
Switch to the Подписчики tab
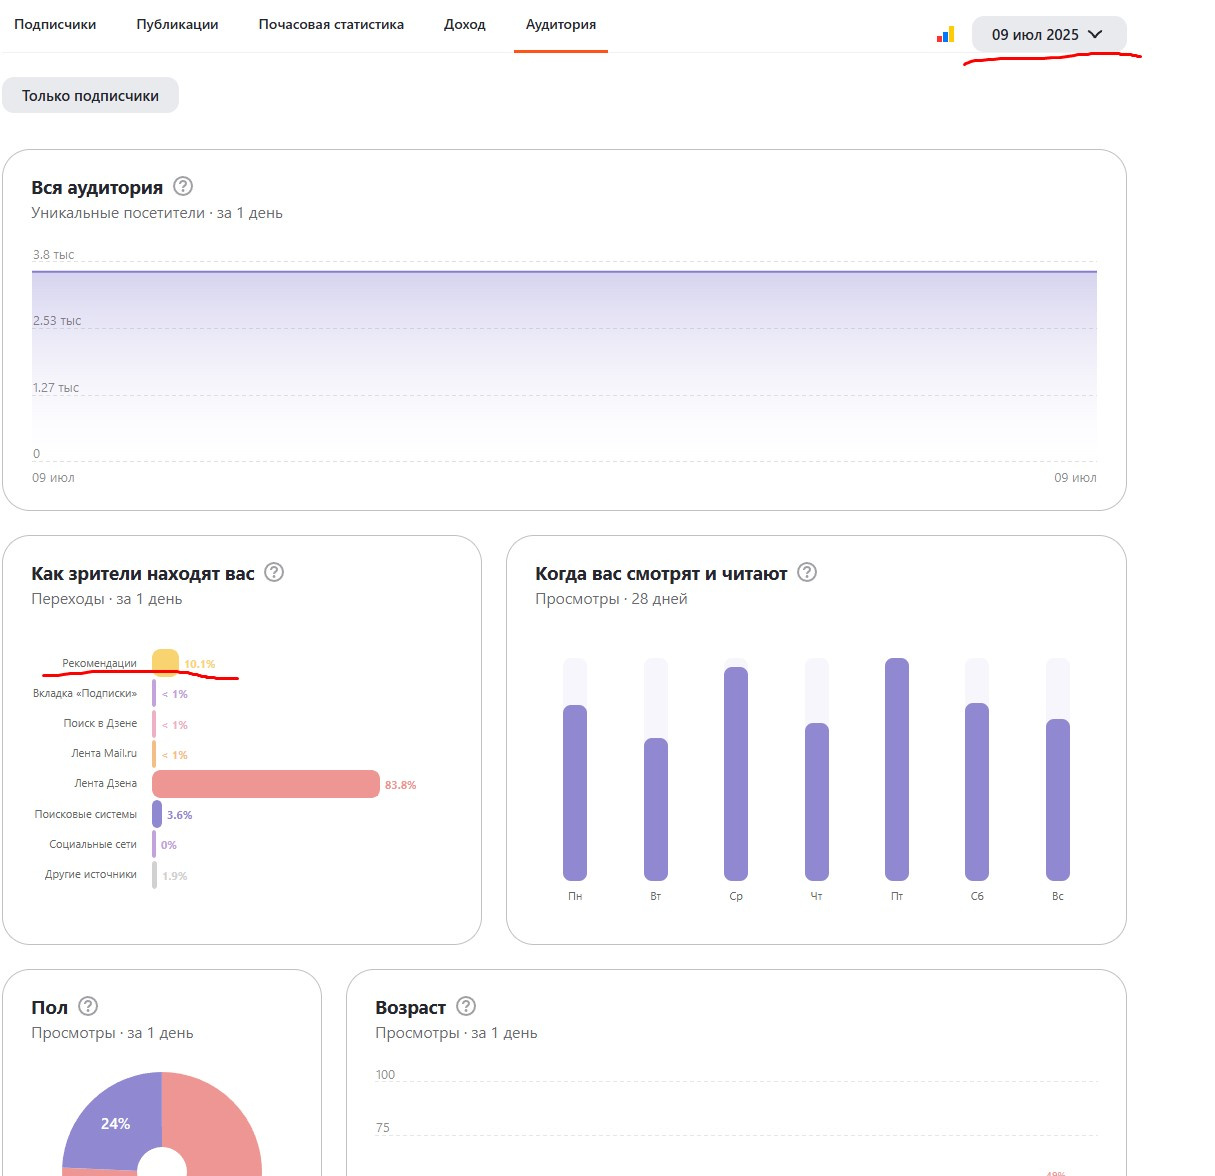pos(55,24)
